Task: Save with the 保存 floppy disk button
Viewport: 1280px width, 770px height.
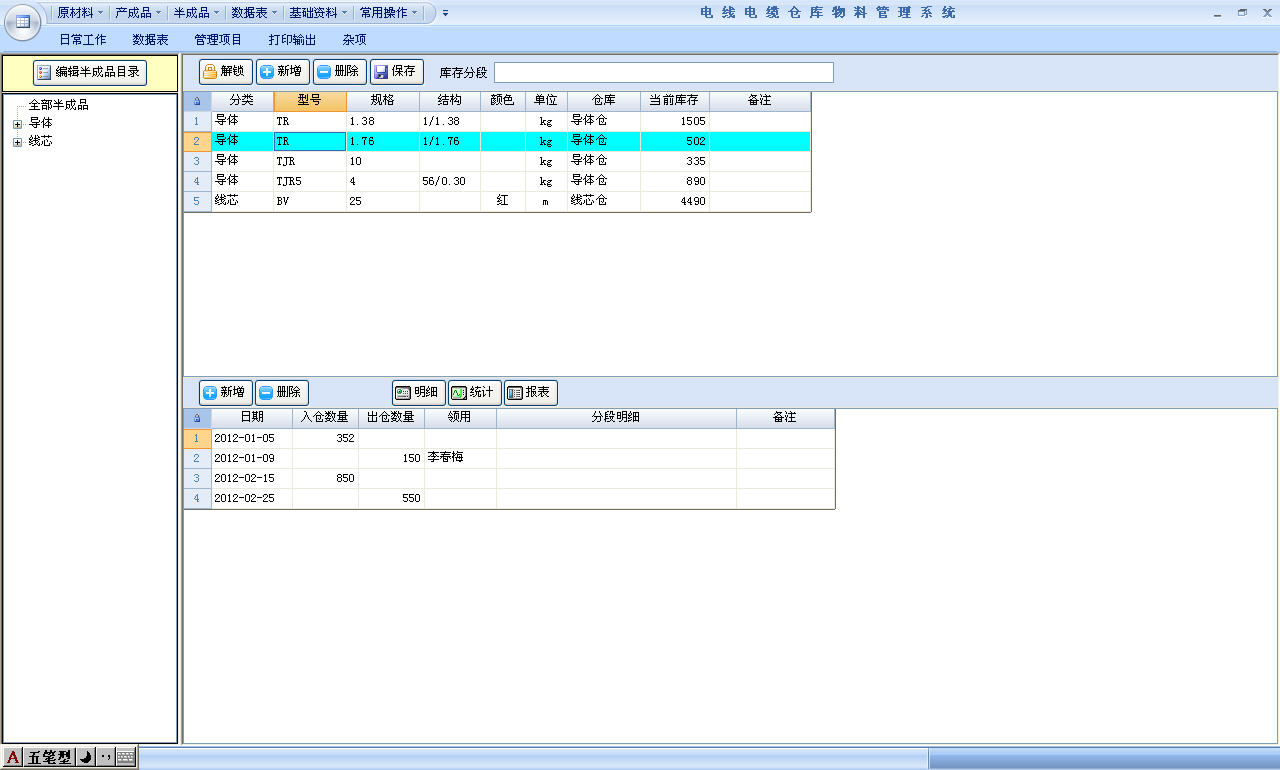Action: tap(396, 72)
